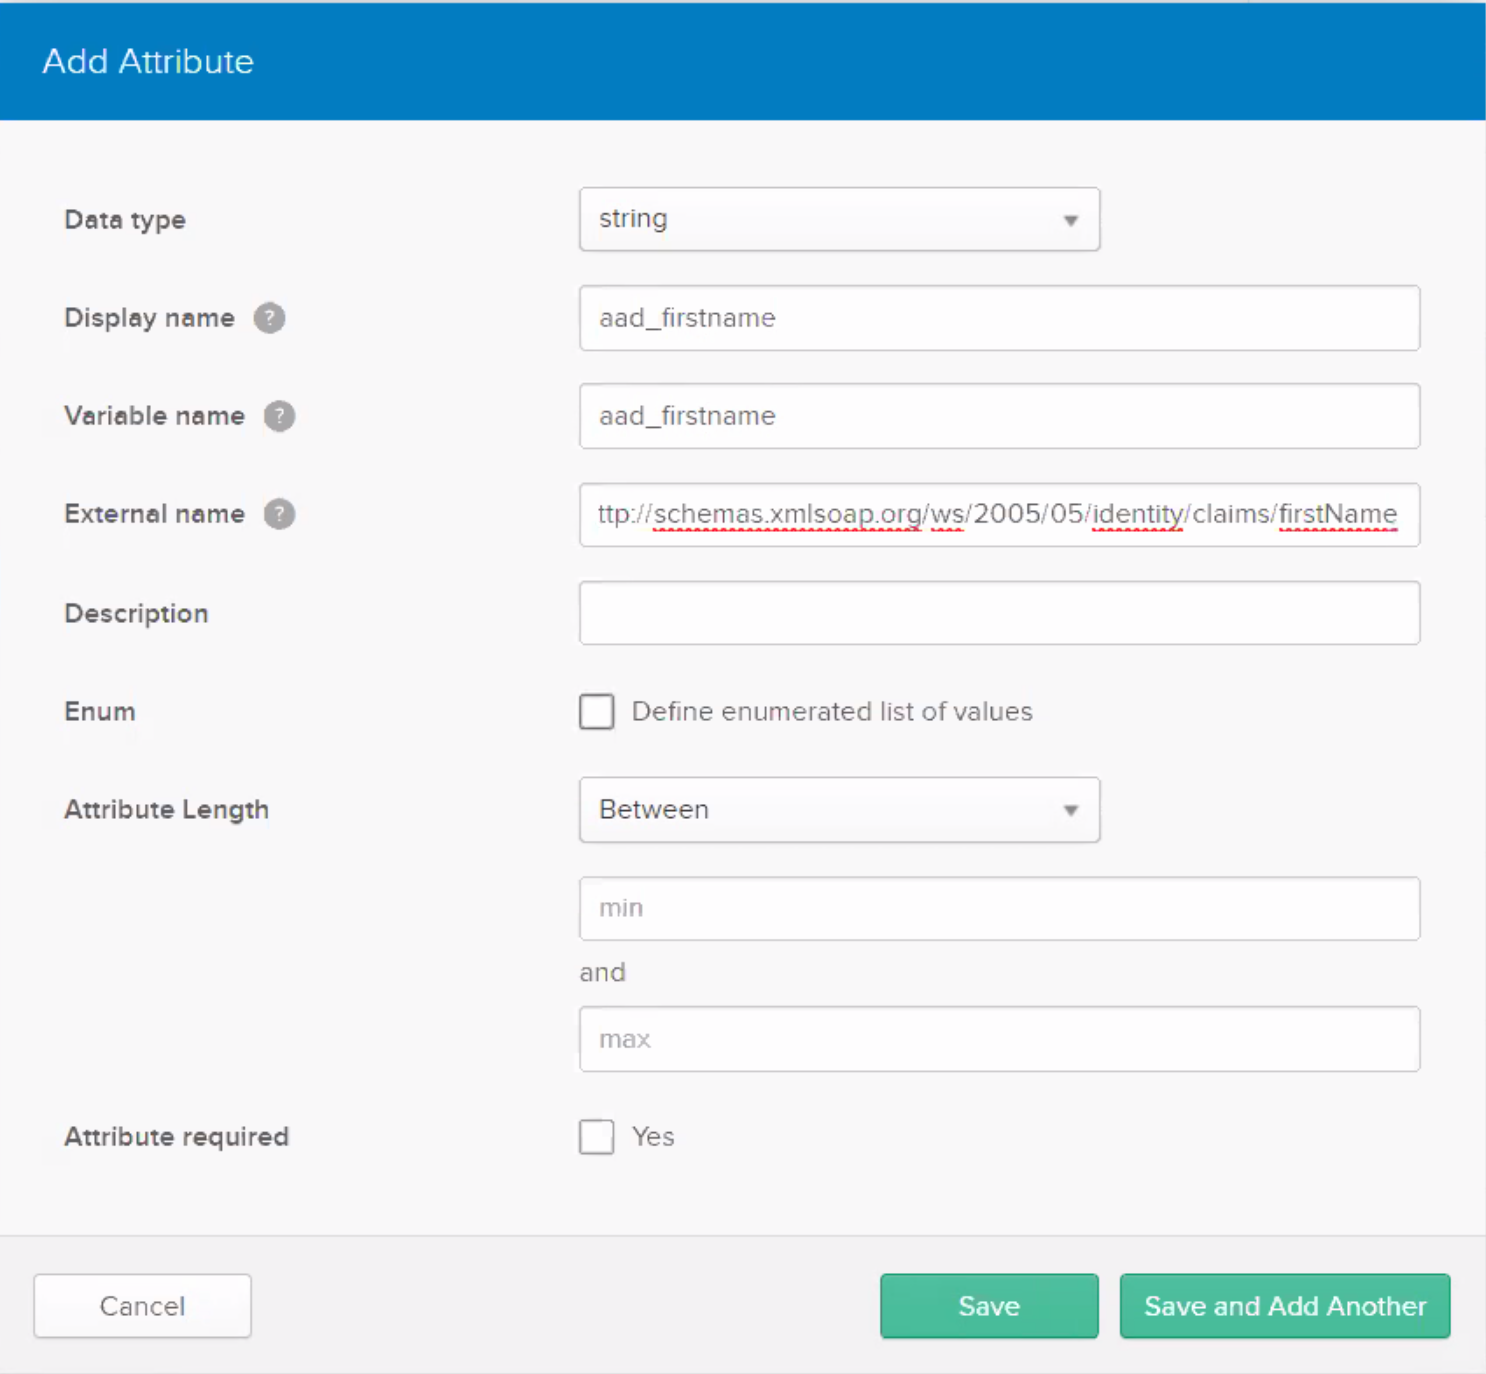Click the External name URL field
Image resolution: width=1486 pixels, height=1374 pixels.
pyautogui.click(x=999, y=514)
